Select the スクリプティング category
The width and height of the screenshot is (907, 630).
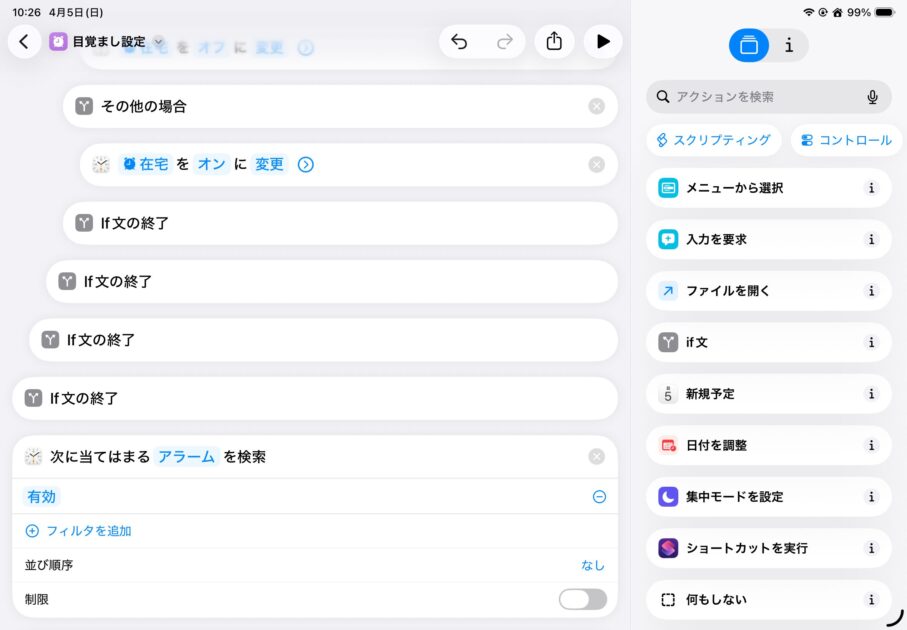[713, 140]
